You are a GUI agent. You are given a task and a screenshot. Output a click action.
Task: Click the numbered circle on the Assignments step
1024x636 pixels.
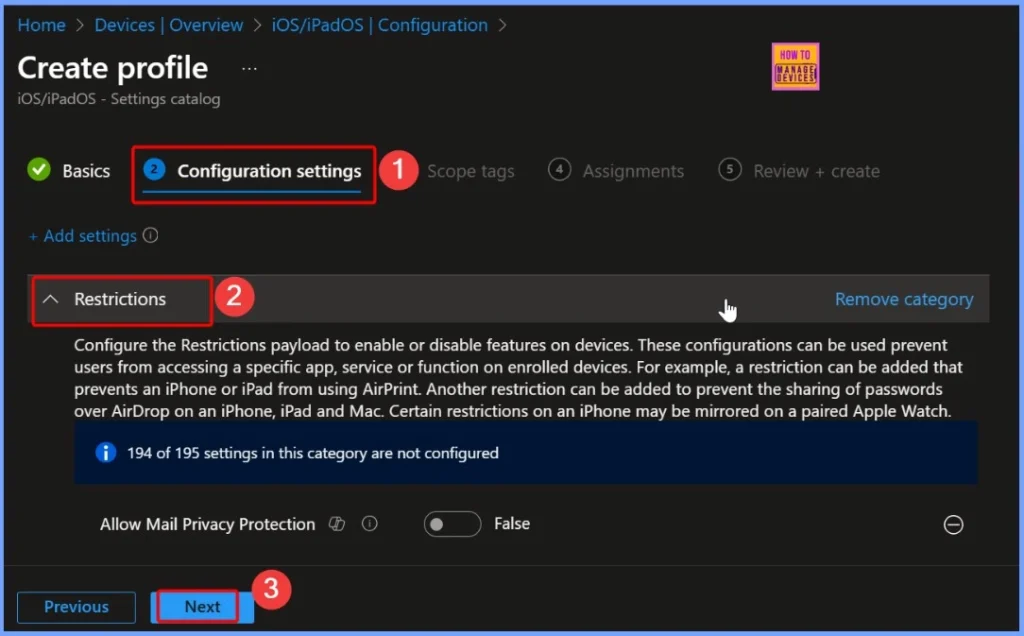pos(560,170)
